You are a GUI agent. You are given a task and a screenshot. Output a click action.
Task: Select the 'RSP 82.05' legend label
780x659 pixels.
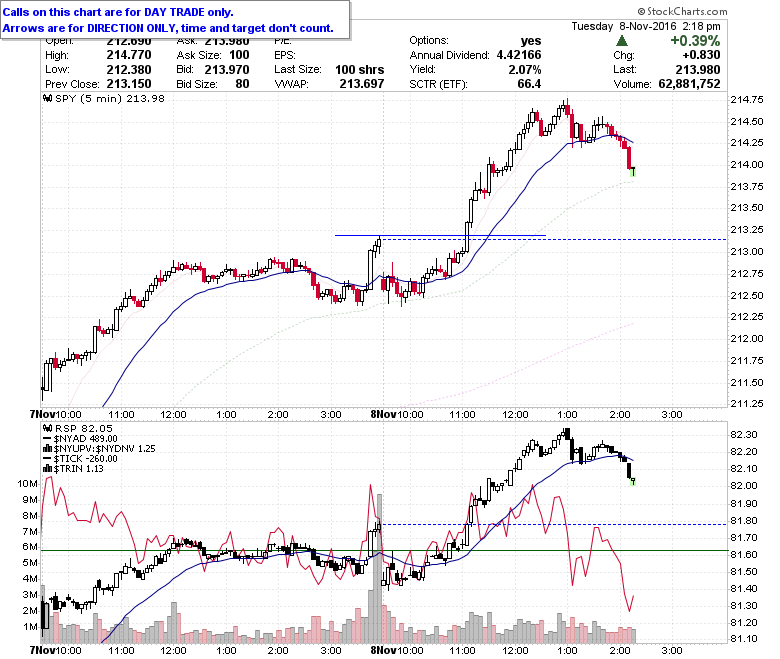(84, 428)
